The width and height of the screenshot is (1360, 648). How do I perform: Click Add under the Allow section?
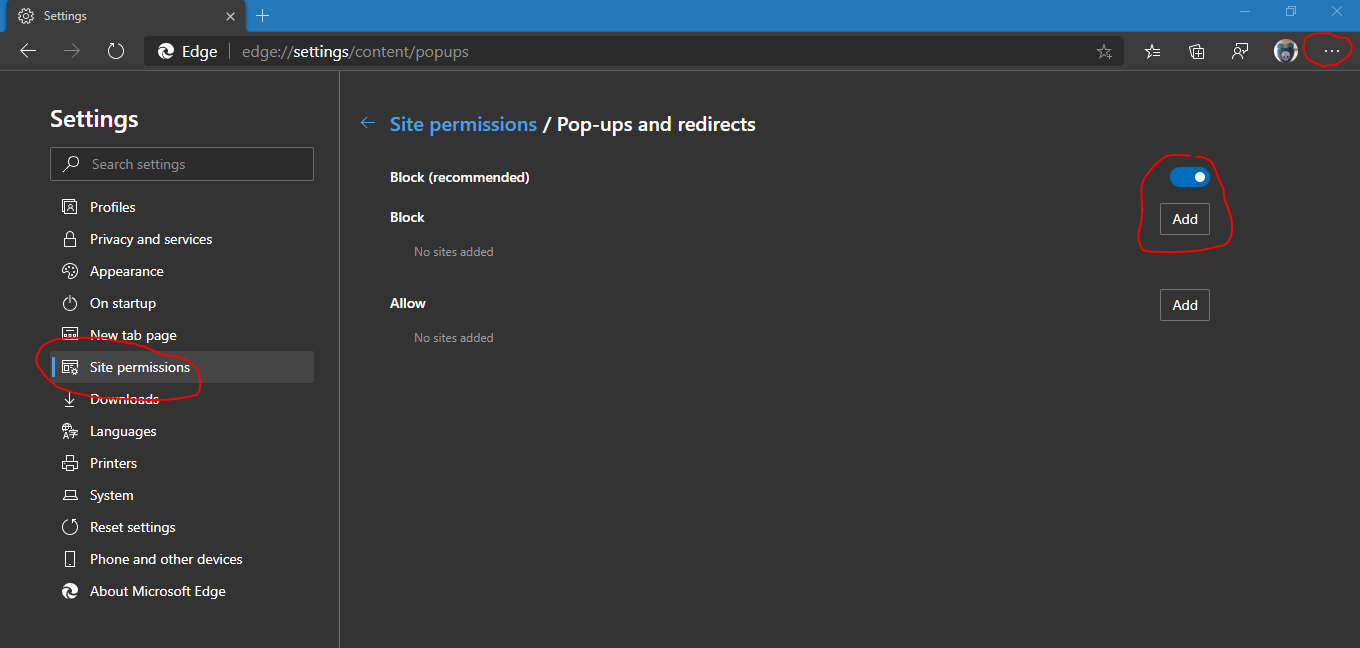(1184, 305)
